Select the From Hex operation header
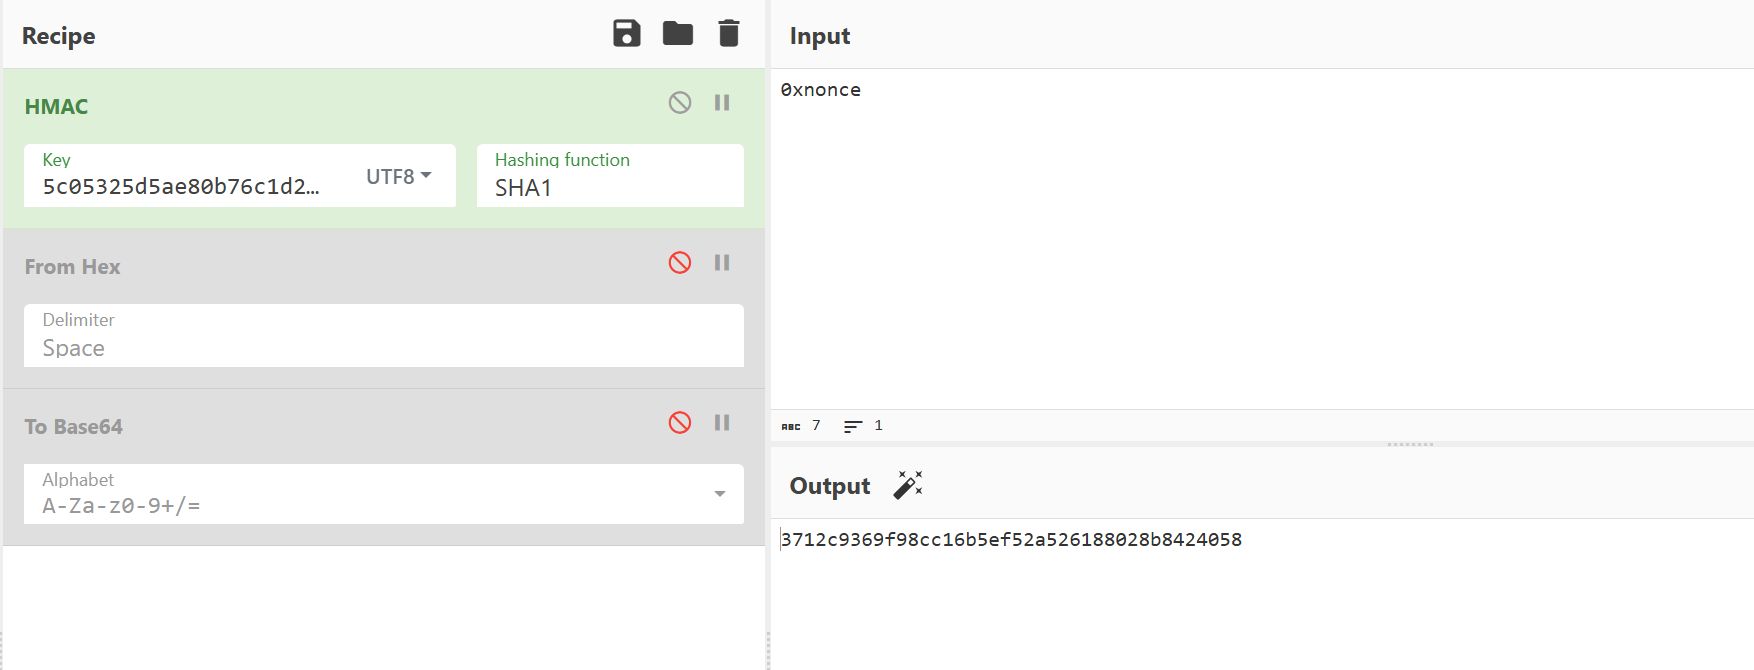The height and width of the screenshot is (670, 1754). click(72, 267)
